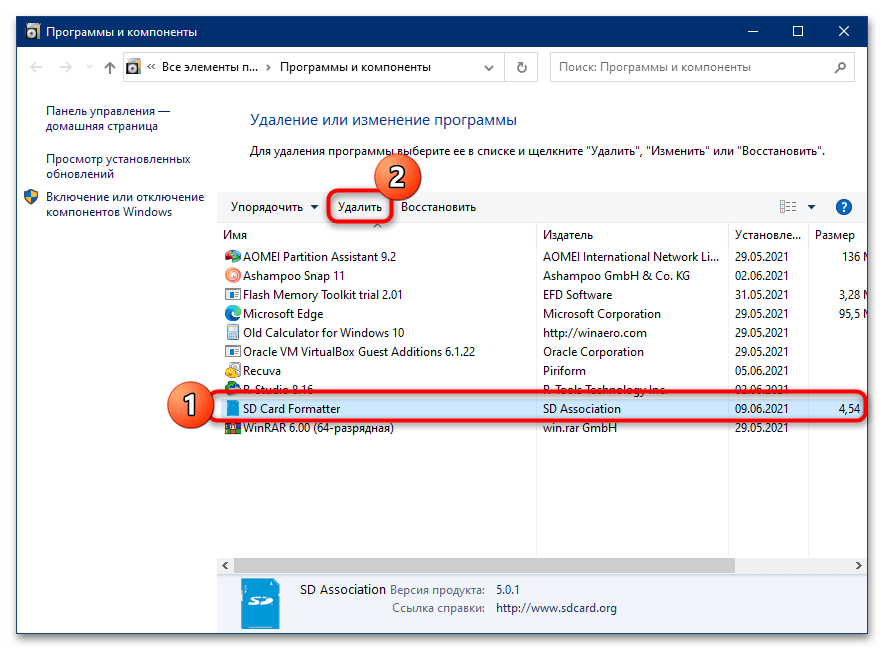The width and height of the screenshot is (884, 650).
Task: Open Просмотр установленных обновлений link
Action: [x=118, y=166]
